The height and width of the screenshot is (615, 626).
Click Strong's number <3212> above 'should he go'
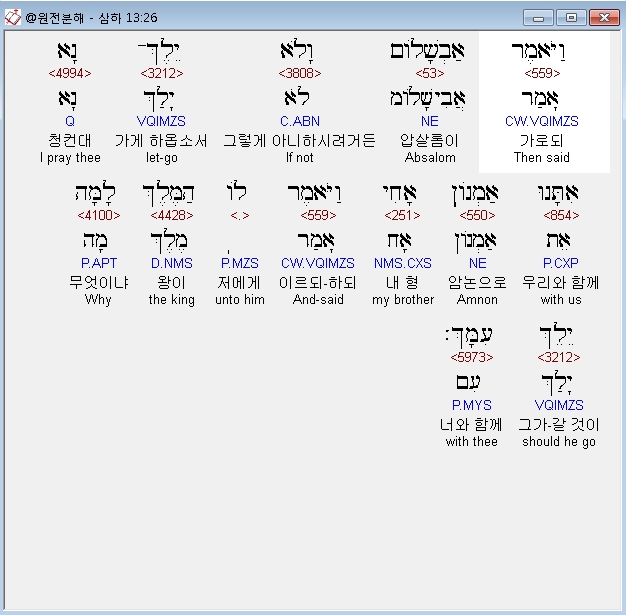[x=559, y=357]
